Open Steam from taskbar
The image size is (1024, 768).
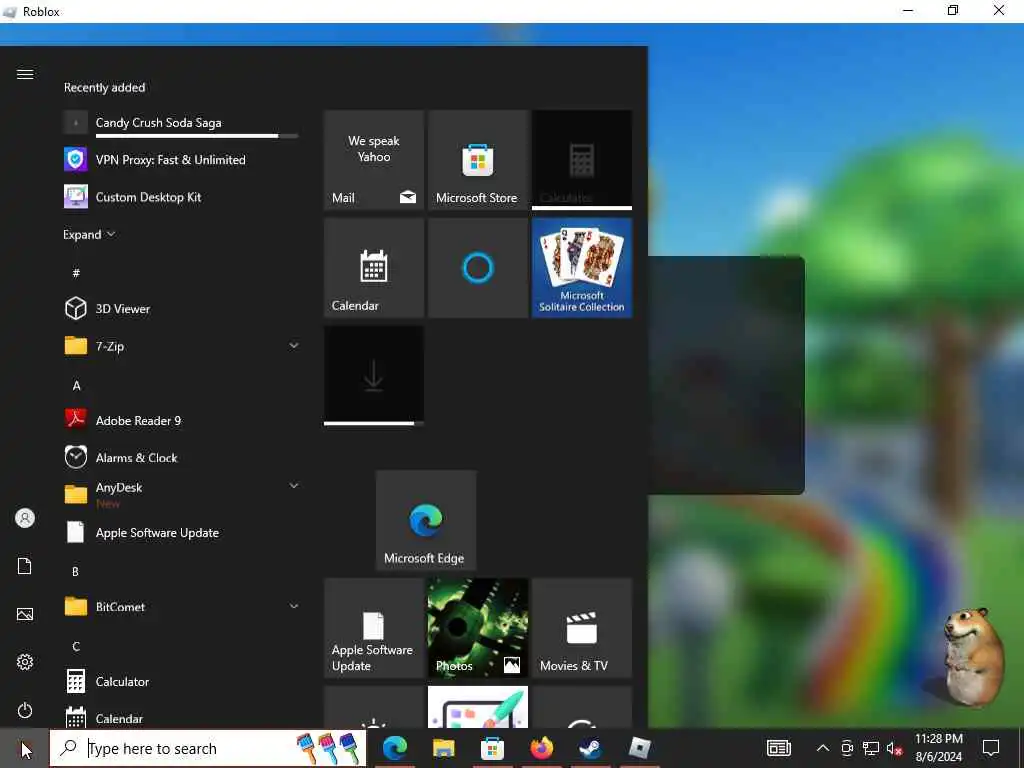tap(590, 748)
